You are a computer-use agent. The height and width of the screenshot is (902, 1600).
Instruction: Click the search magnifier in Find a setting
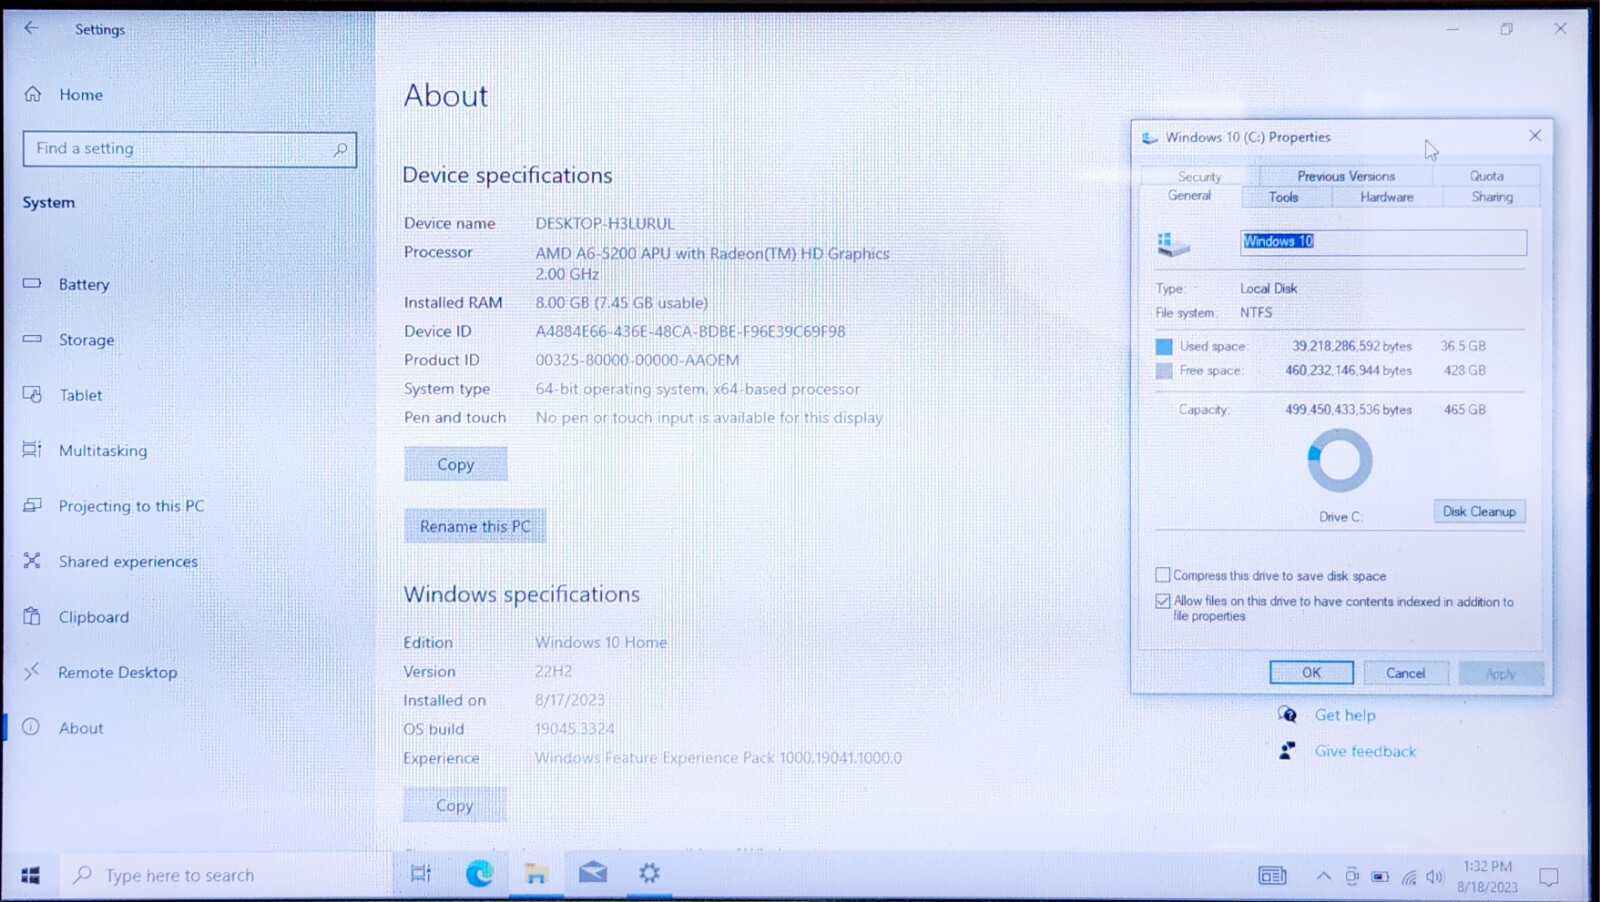pyautogui.click(x=340, y=149)
